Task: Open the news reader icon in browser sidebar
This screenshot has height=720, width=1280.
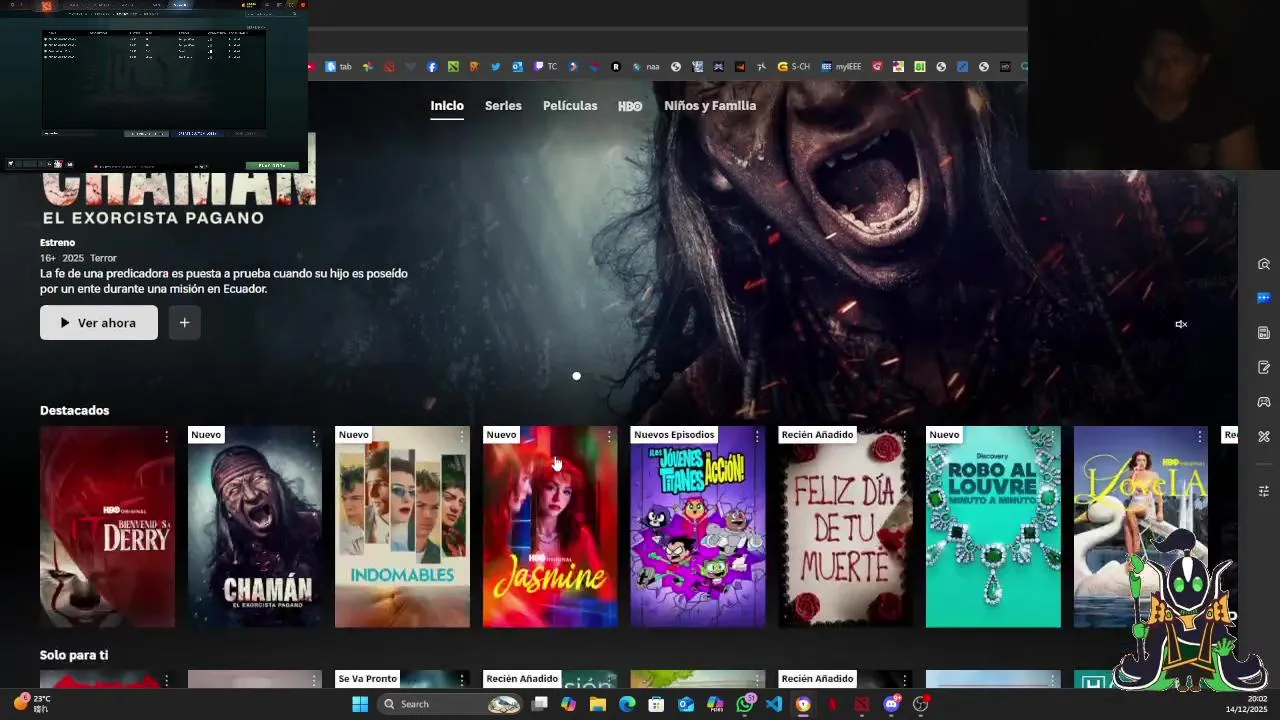Action: click(1264, 332)
